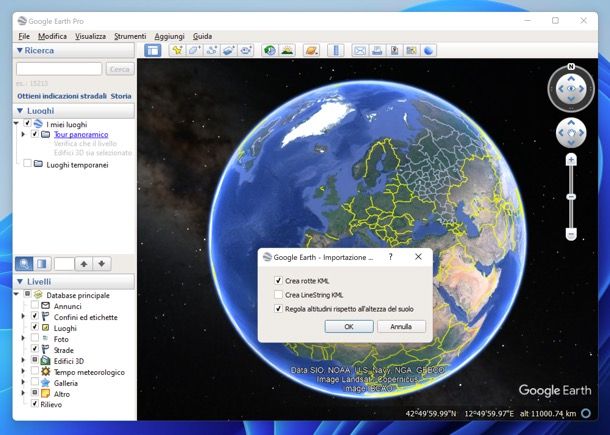
Task: Open the File menu
Action: click(x=24, y=36)
